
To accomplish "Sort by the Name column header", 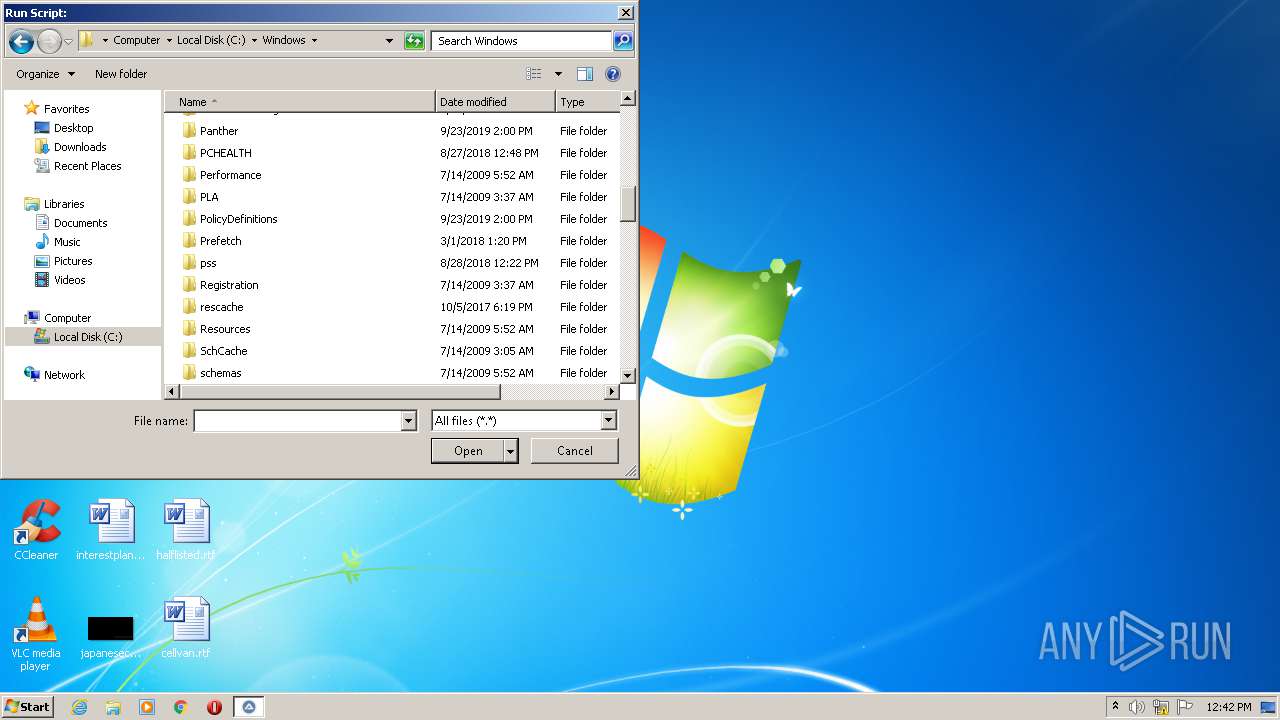I will 300,102.
